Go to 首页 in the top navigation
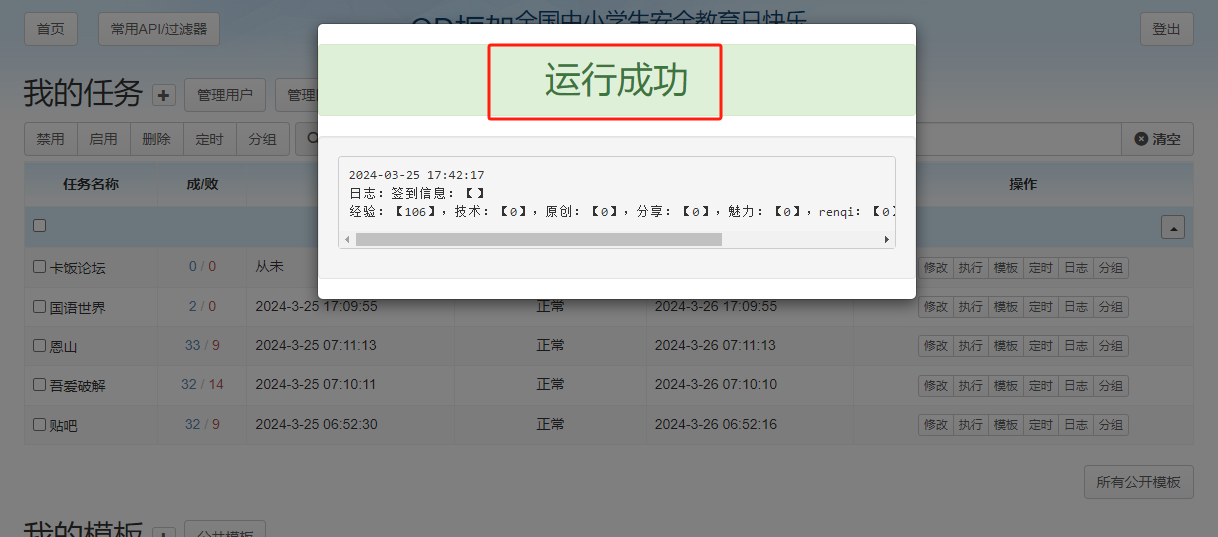This screenshot has height=537, width=1218. tap(50, 29)
